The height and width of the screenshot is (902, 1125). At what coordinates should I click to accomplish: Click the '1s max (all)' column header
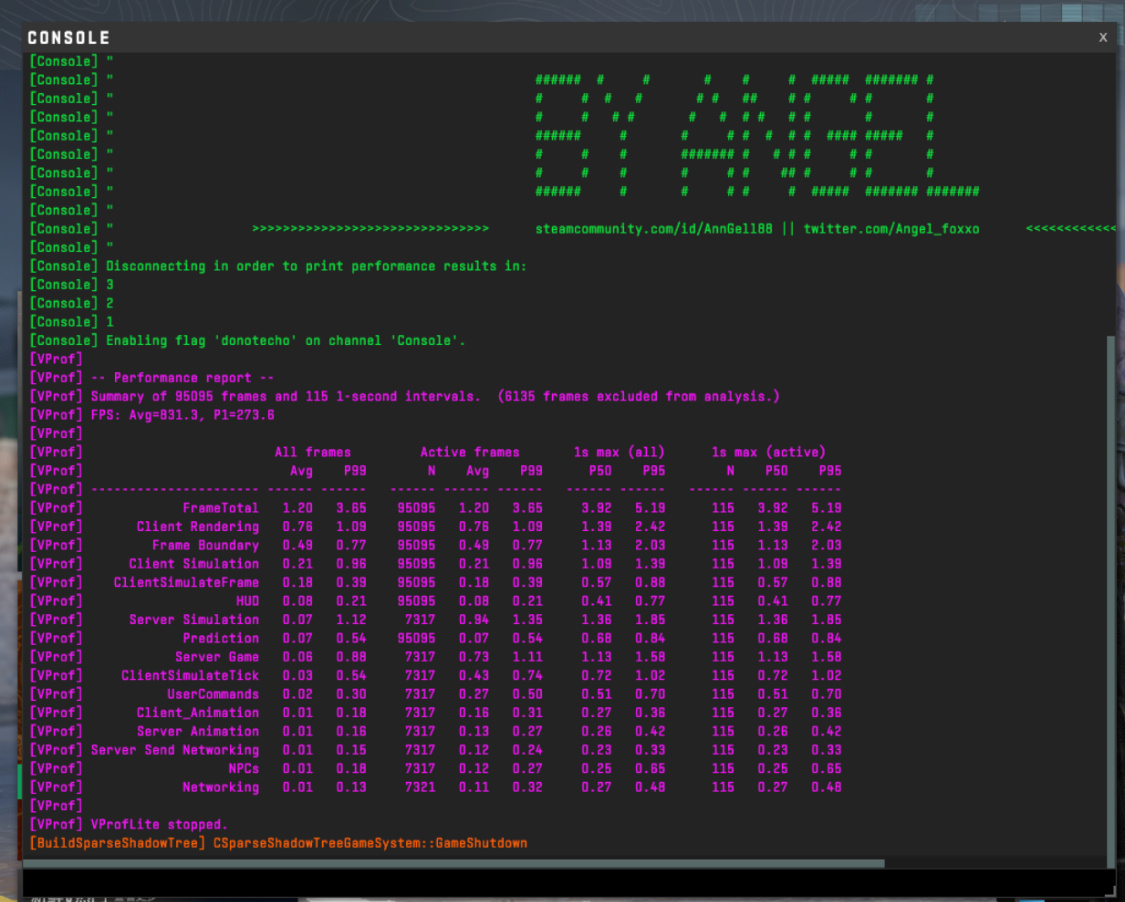pos(619,452)
